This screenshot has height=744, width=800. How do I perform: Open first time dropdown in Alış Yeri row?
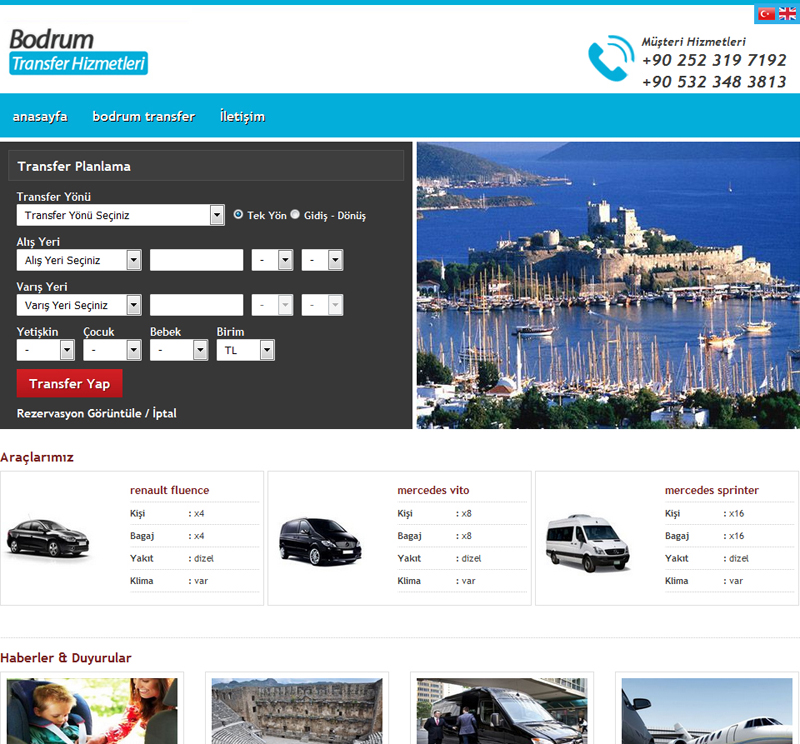coord(272,260)
